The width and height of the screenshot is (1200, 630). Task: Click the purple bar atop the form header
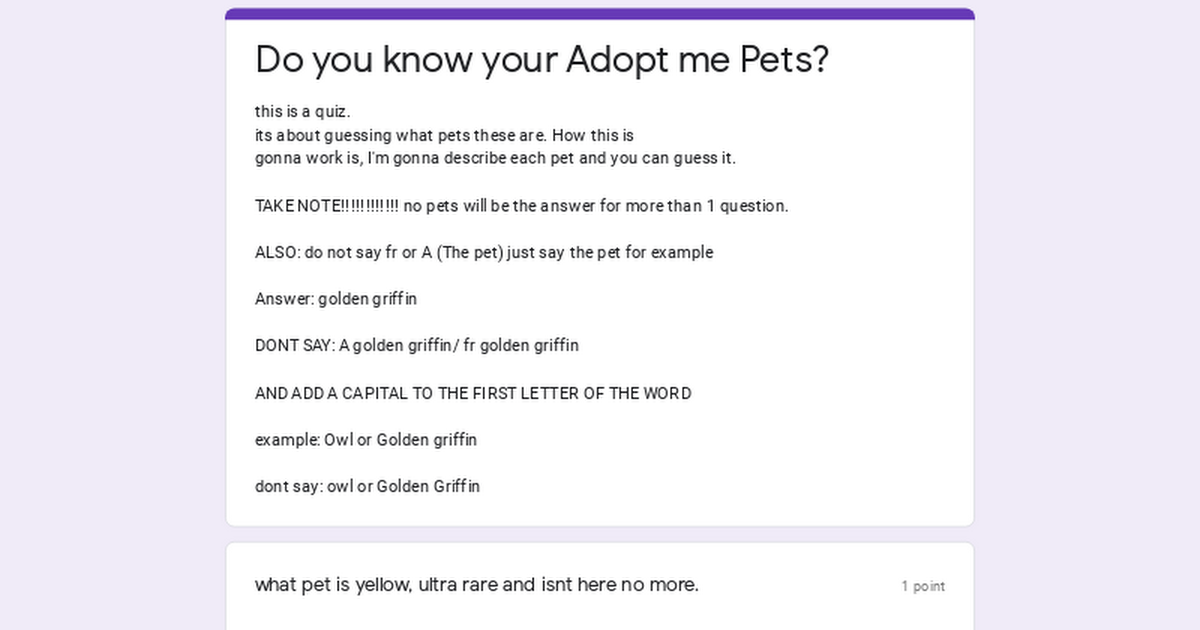coord(600,14)
